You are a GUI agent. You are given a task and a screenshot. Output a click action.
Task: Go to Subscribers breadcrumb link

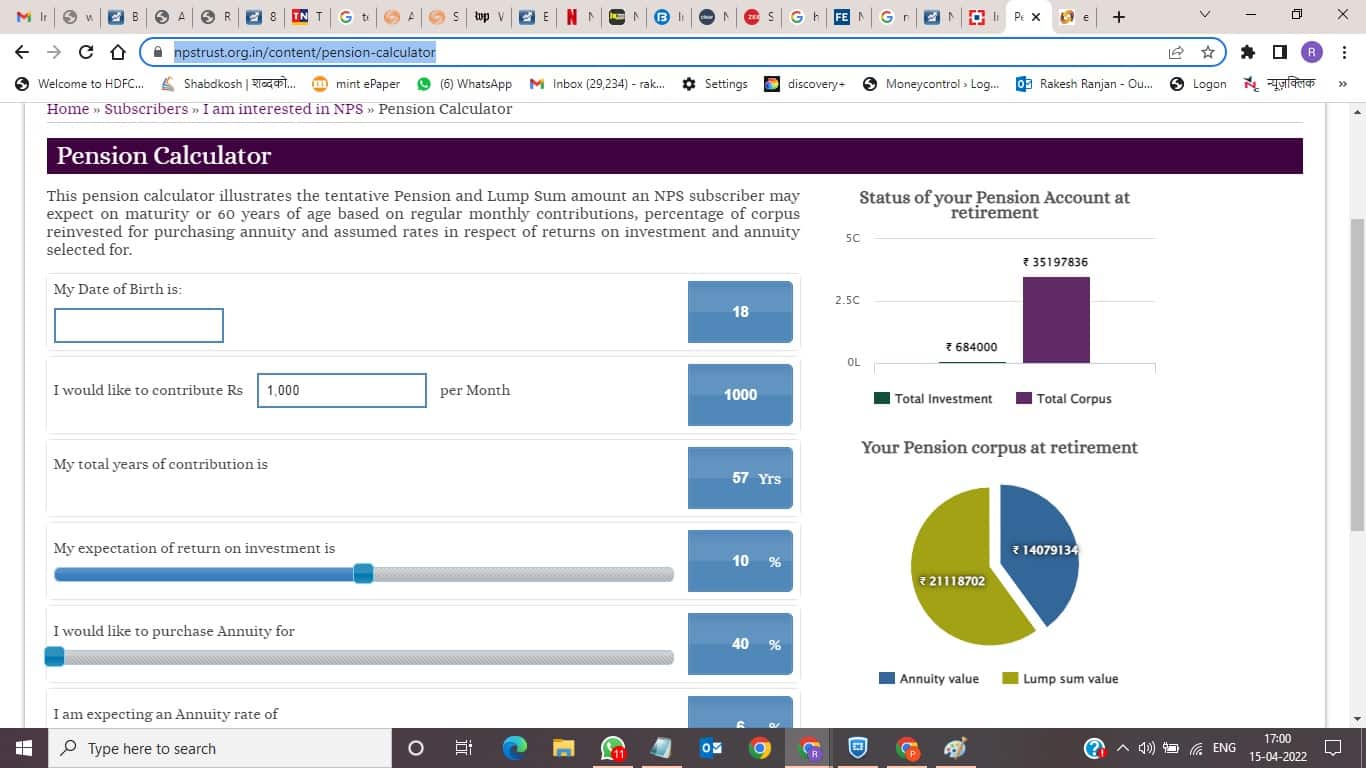pos(146,109)
